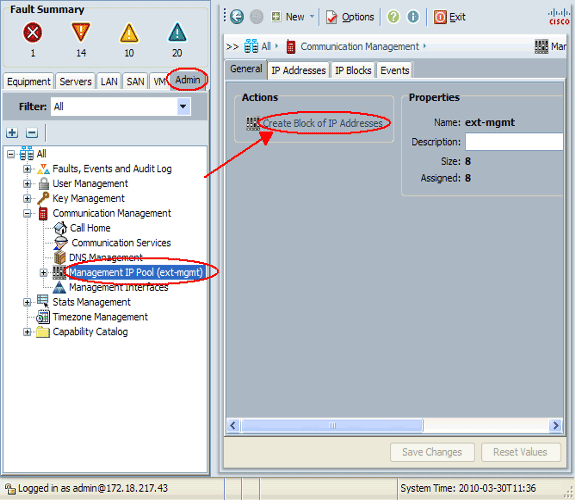Select Stats Management in the tree

[x=91, y=302]
